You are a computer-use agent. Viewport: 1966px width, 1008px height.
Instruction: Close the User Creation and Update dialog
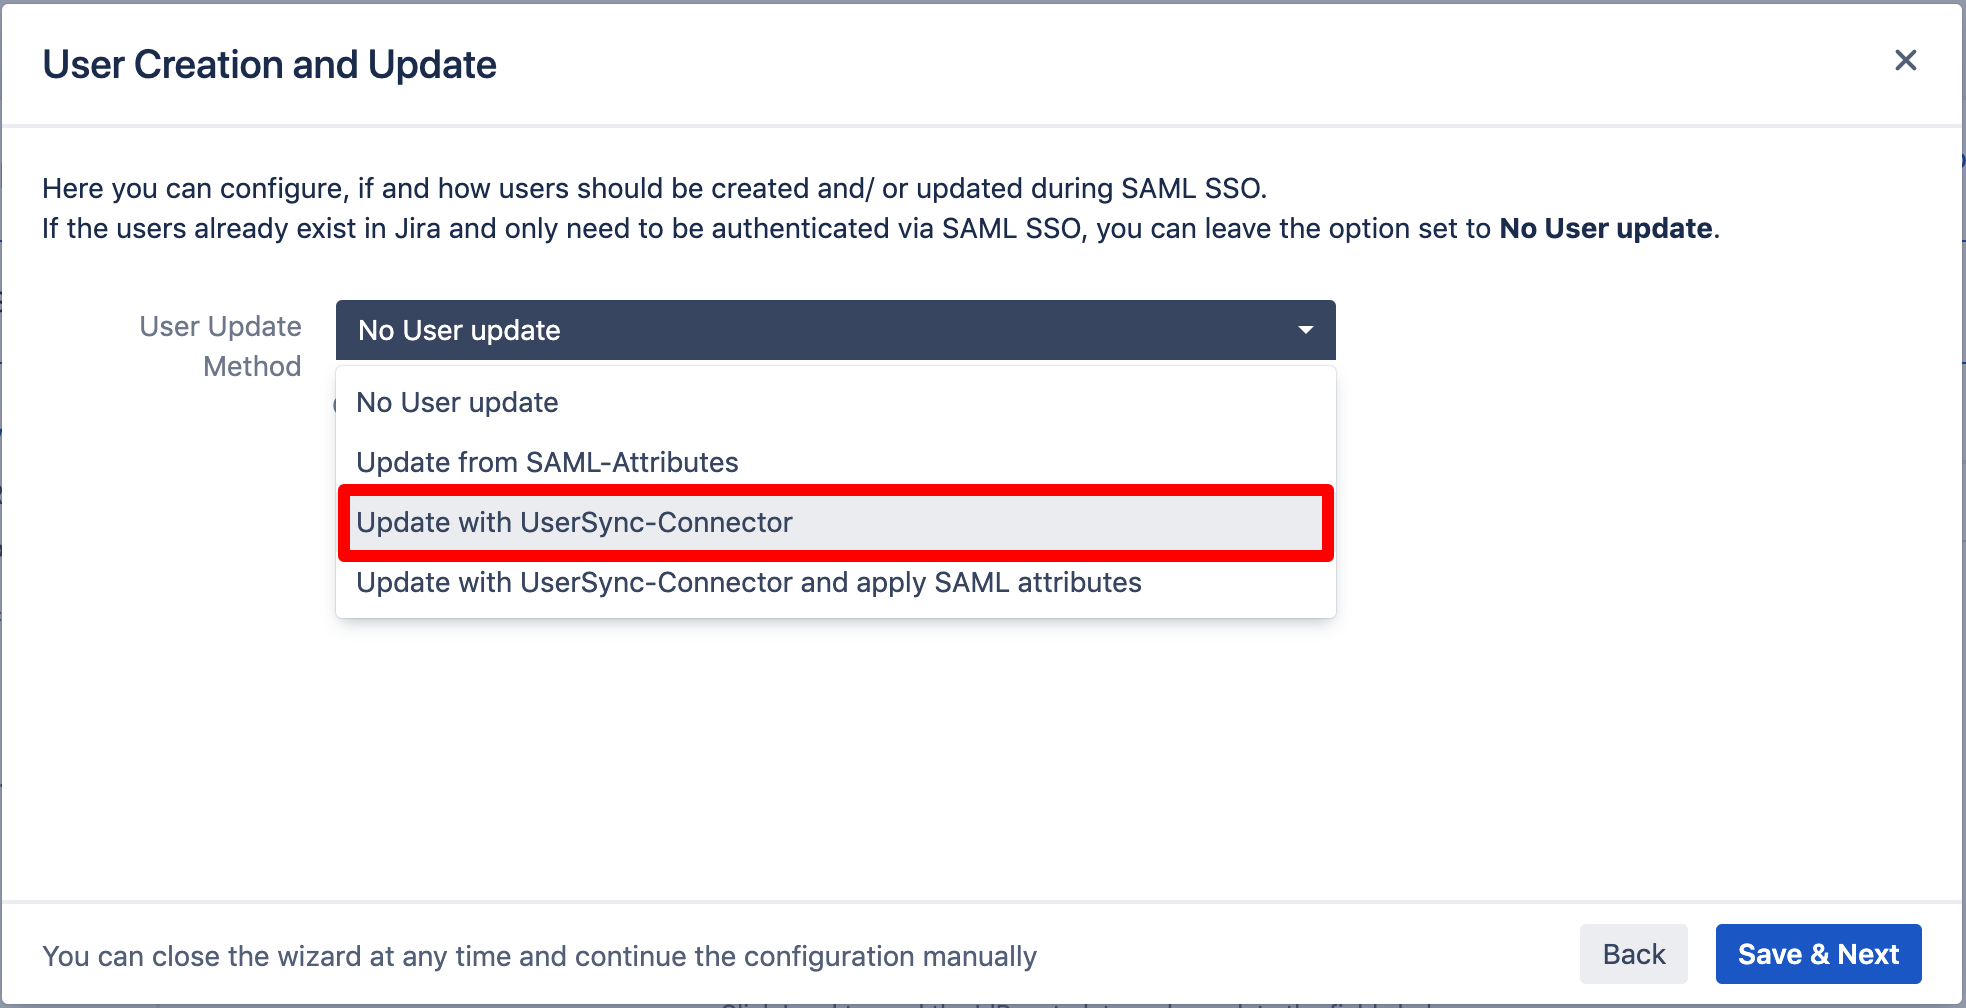pyautogui.click(x=1905, y=61)
